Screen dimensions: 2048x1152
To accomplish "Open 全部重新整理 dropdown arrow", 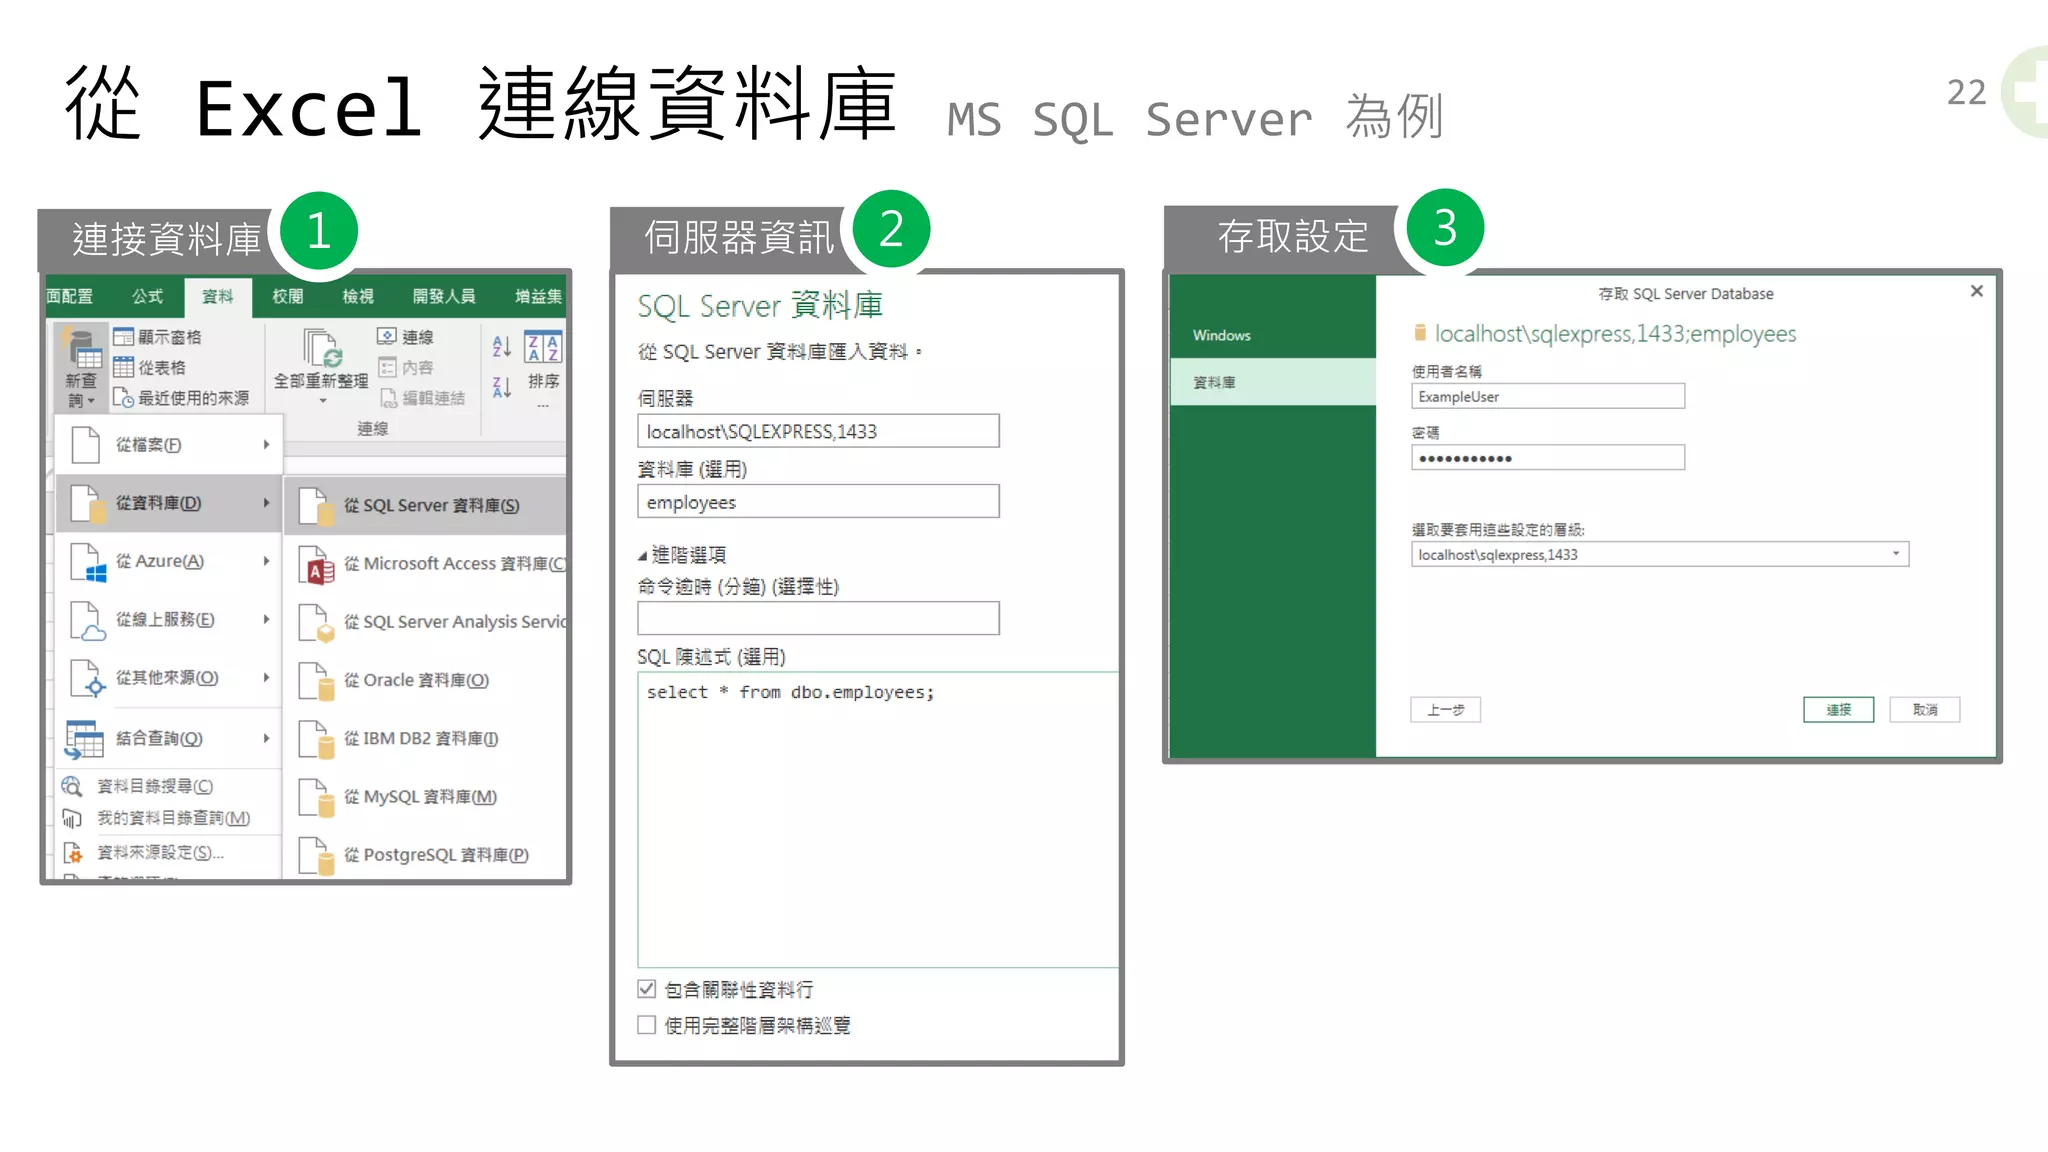I will click(x=322, y=401).
